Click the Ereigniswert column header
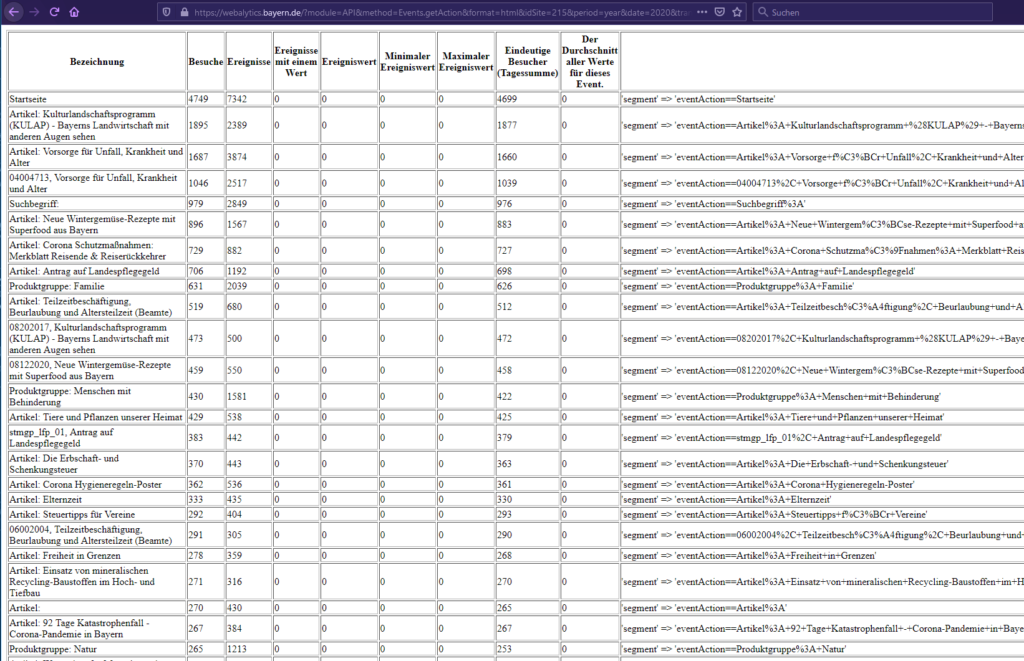 [x=349, y=61]
